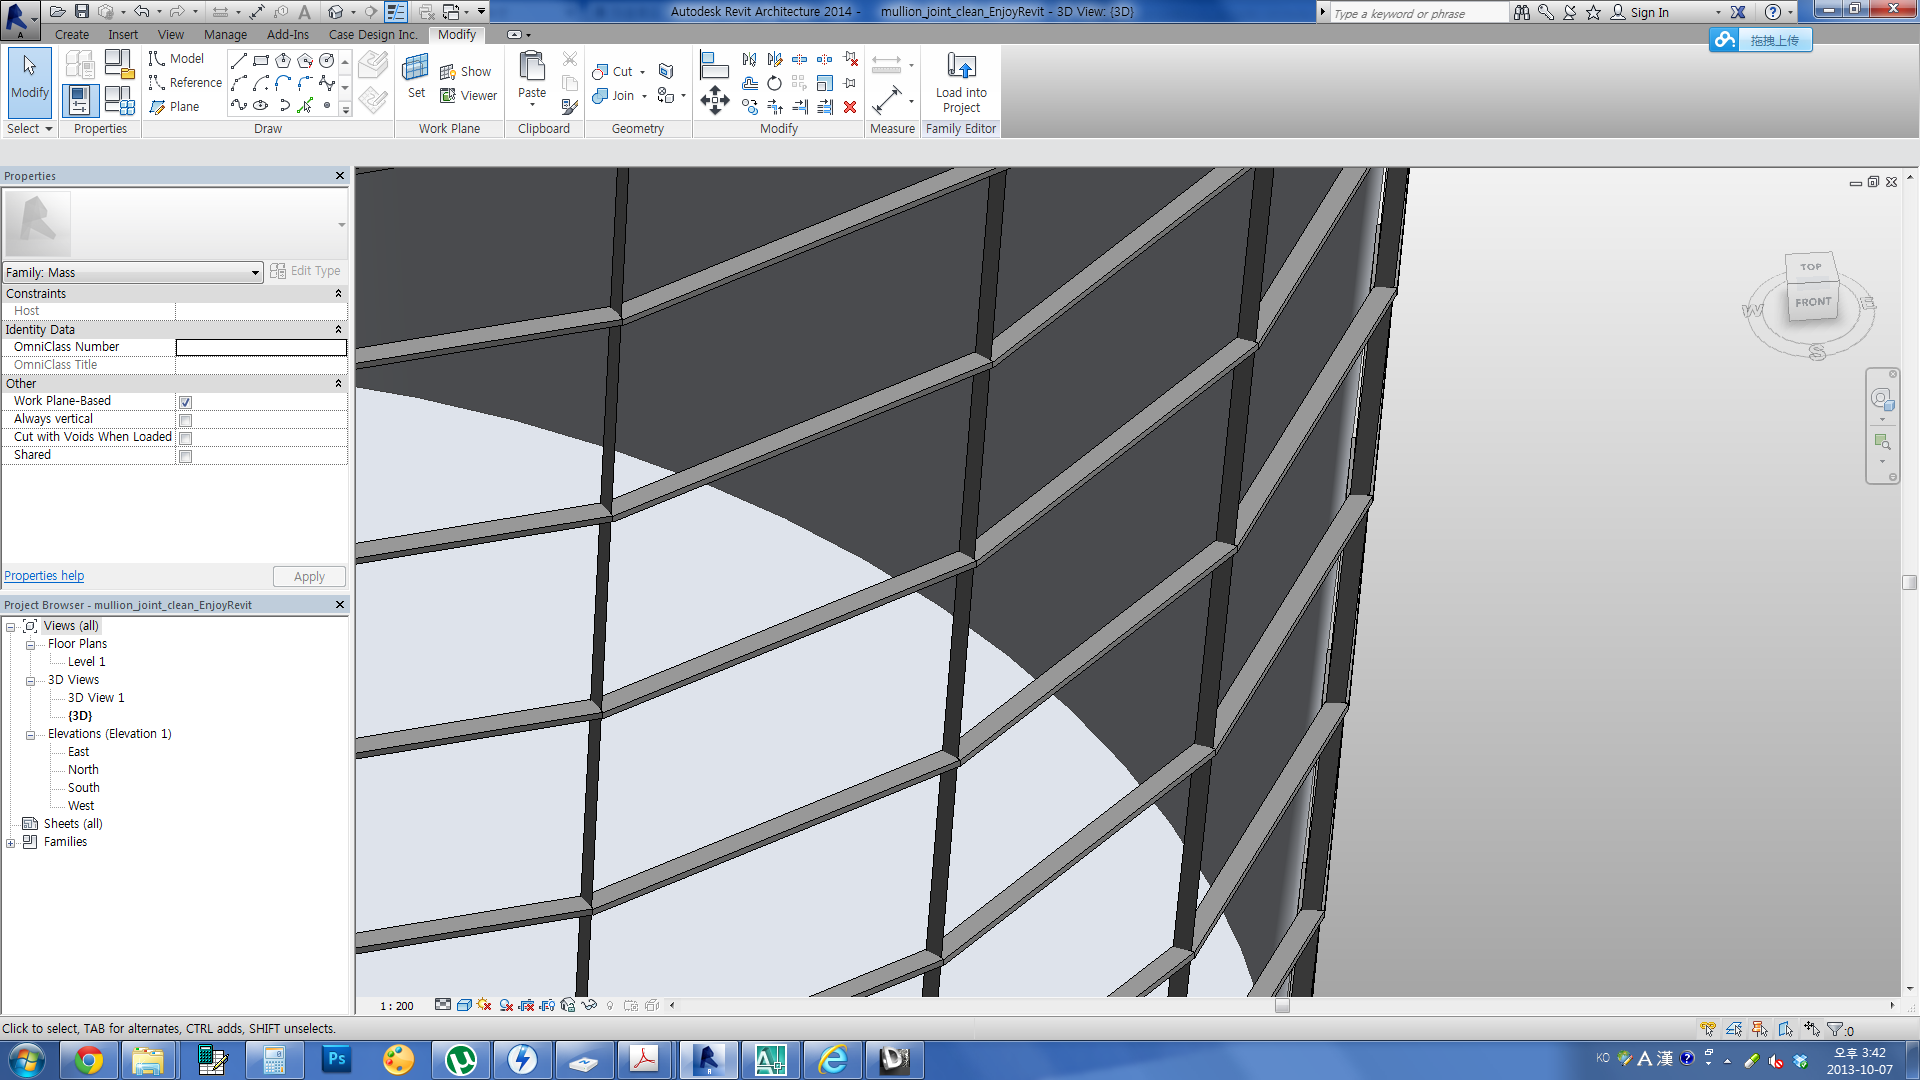Select the Rectangle draw tool
The height and width of the screenshot is (1080, 1920).
[260, 61]
